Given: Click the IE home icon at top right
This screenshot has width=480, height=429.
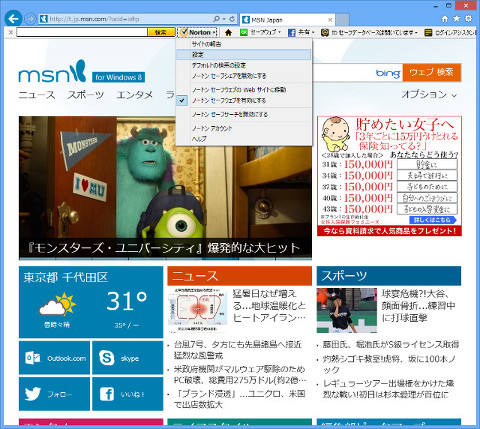Looking at the screenshot, I should (445, 19).
